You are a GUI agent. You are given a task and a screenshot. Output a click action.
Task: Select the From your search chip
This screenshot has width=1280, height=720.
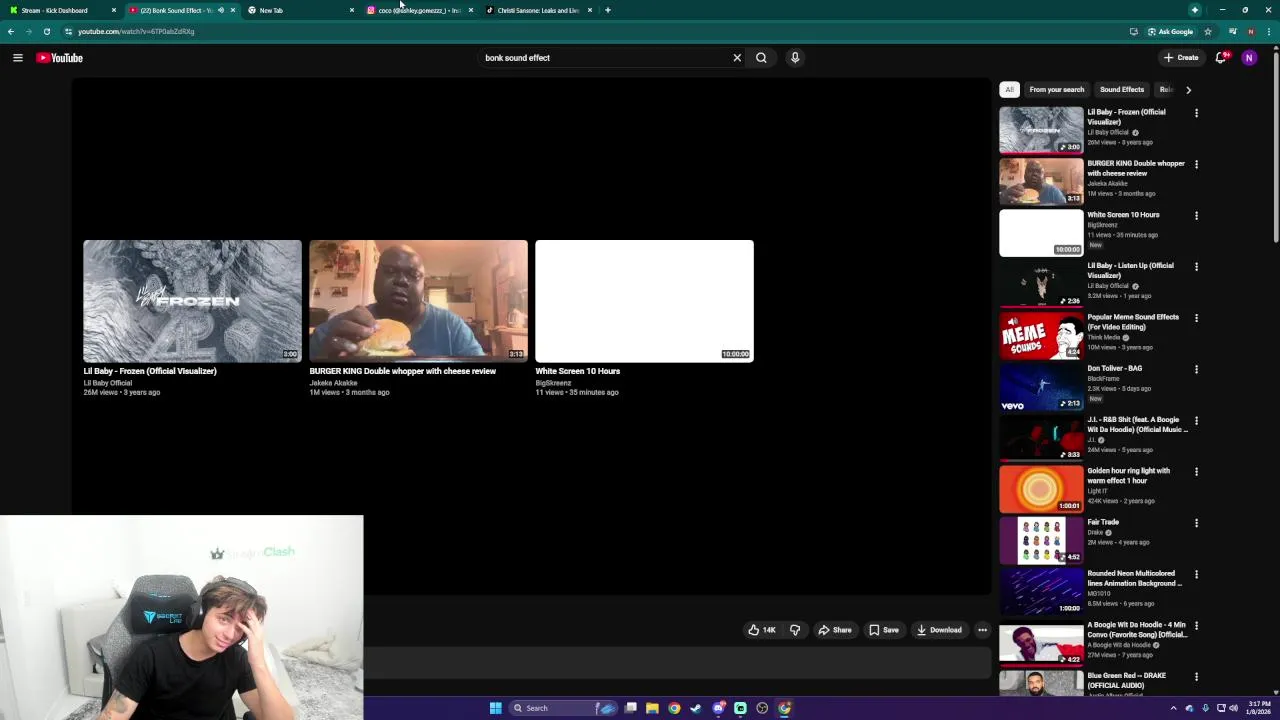[1056, 90]
